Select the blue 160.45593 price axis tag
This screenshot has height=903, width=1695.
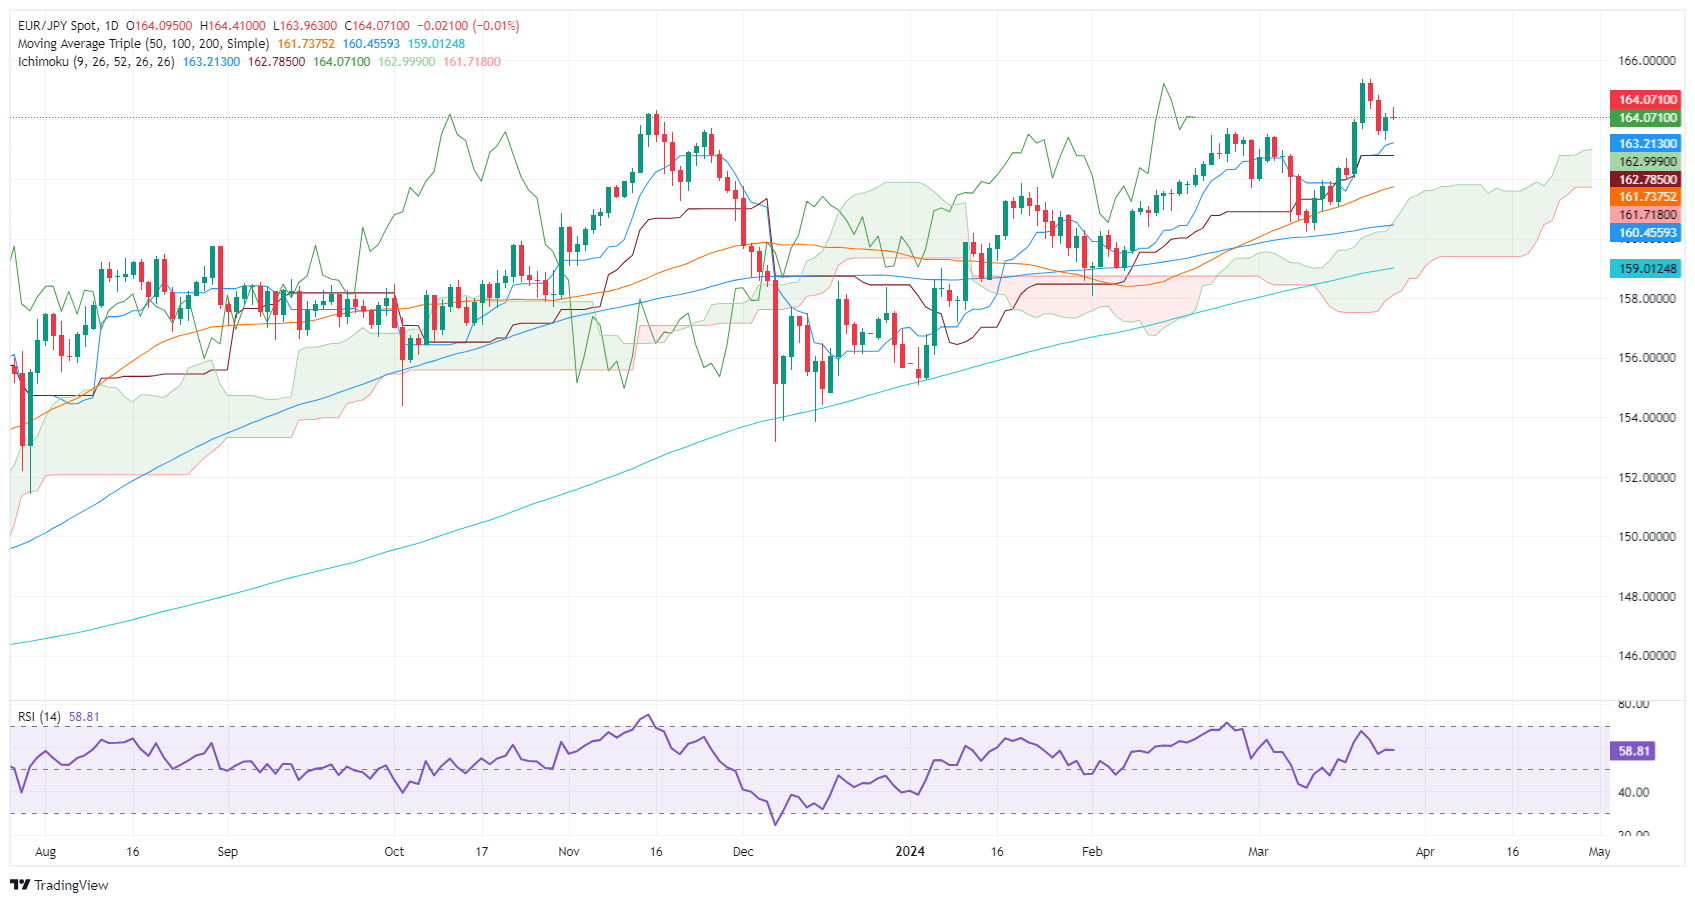[x=1644, y=233]
